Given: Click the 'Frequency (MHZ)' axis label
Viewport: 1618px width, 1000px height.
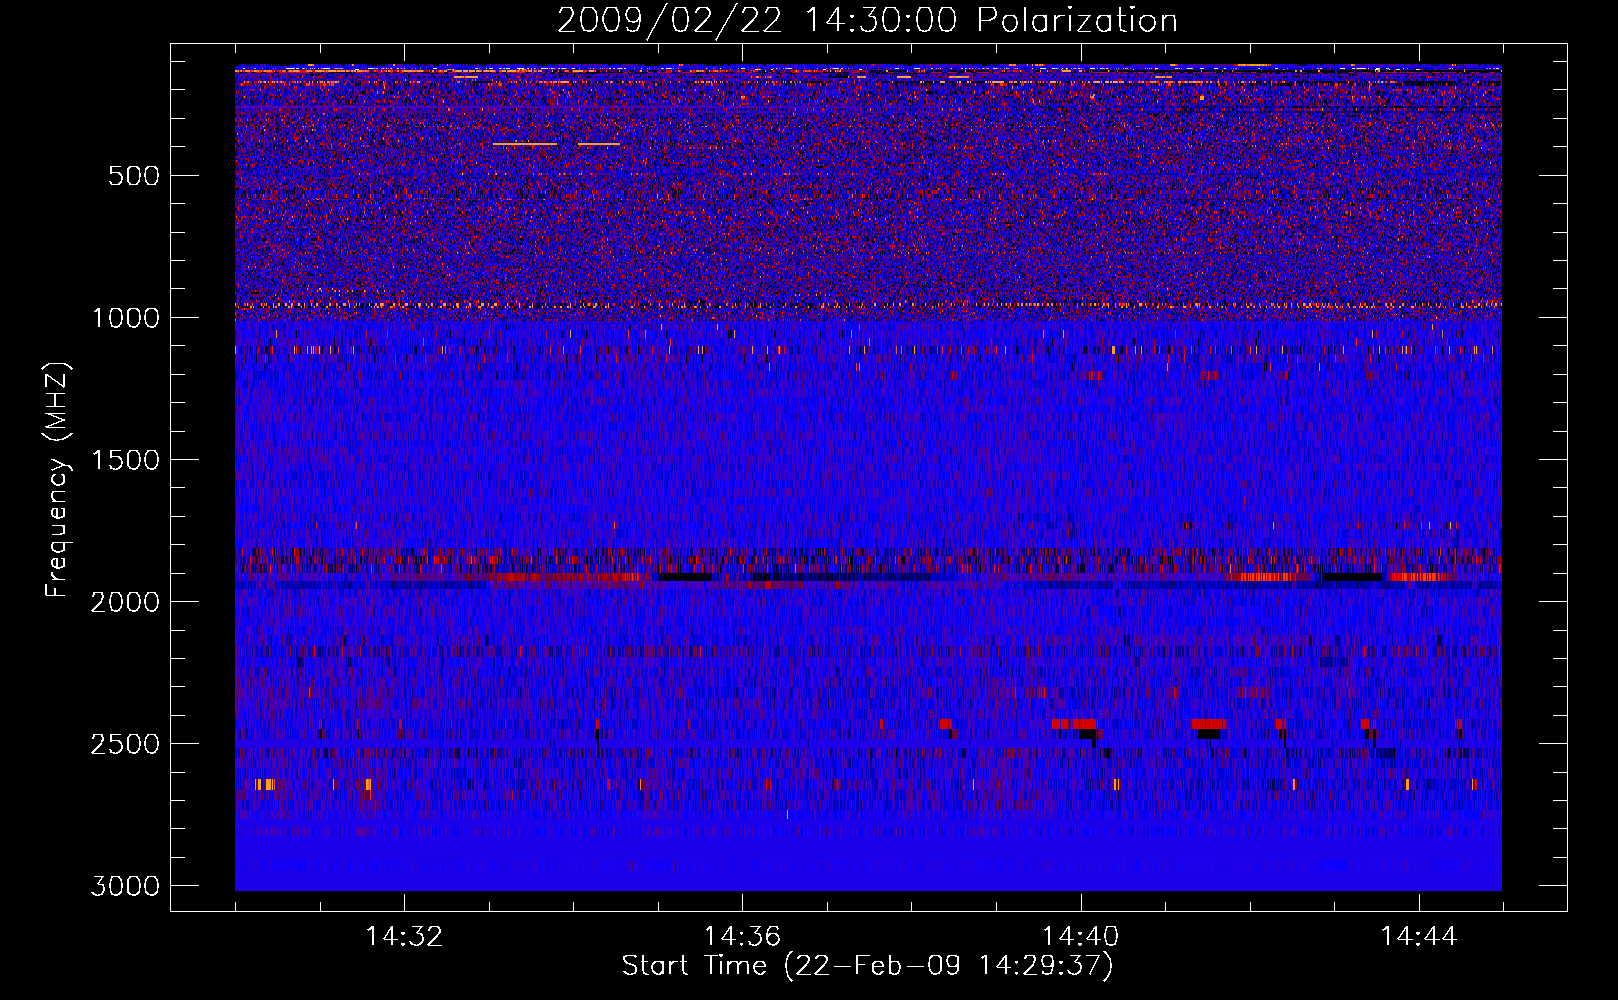Looking at the screenshot, I should [x=57, y=480].
